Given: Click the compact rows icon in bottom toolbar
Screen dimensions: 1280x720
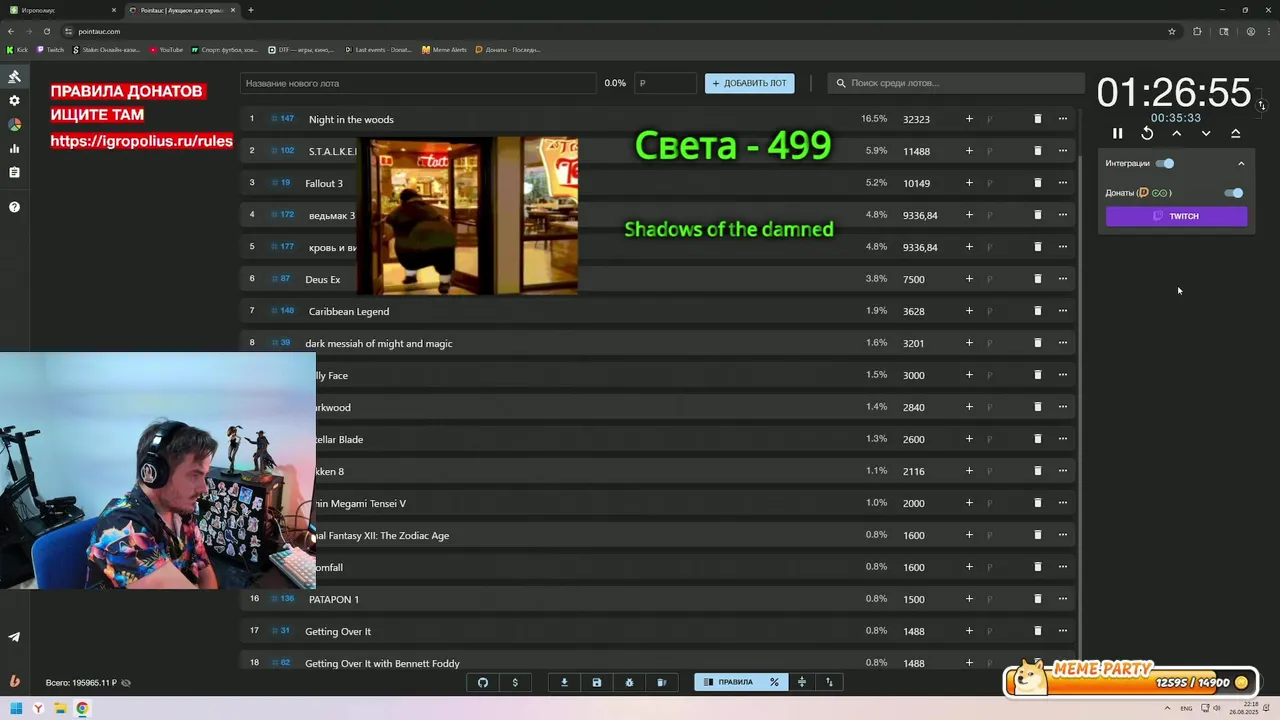Looking at the screenshot, I should click(802, 682).
